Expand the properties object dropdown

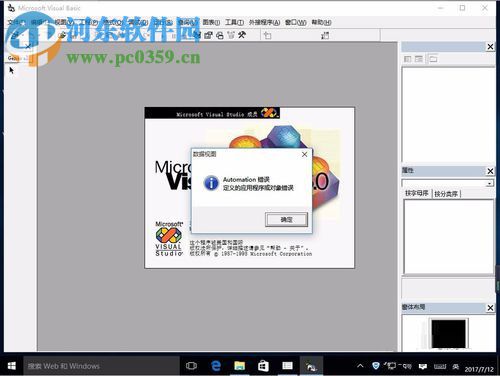click(x=489, y=183)
